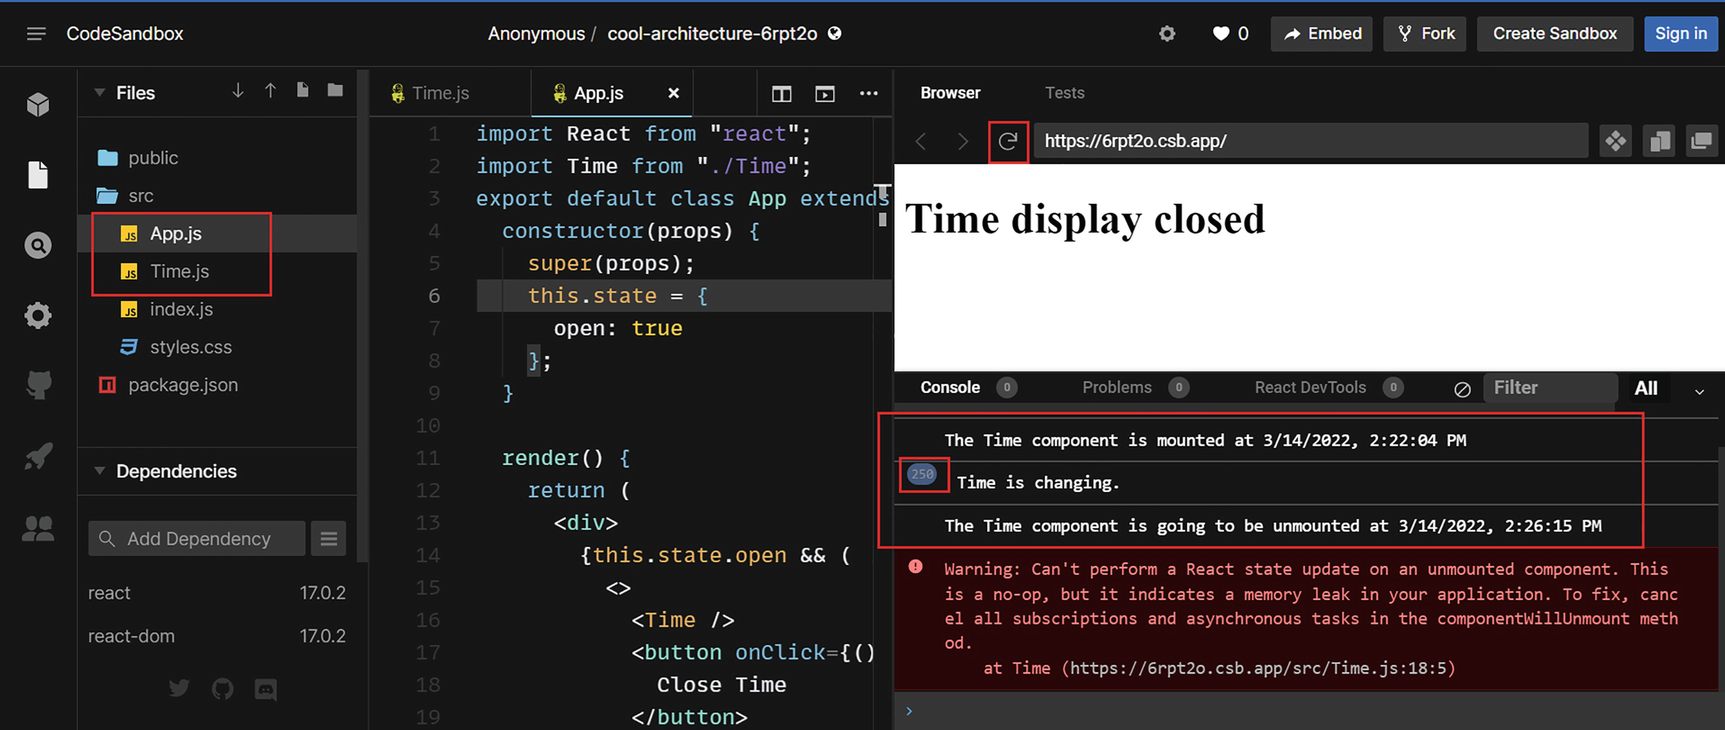Click the Fork button
1725x730 pixels.
(1426, 34)
